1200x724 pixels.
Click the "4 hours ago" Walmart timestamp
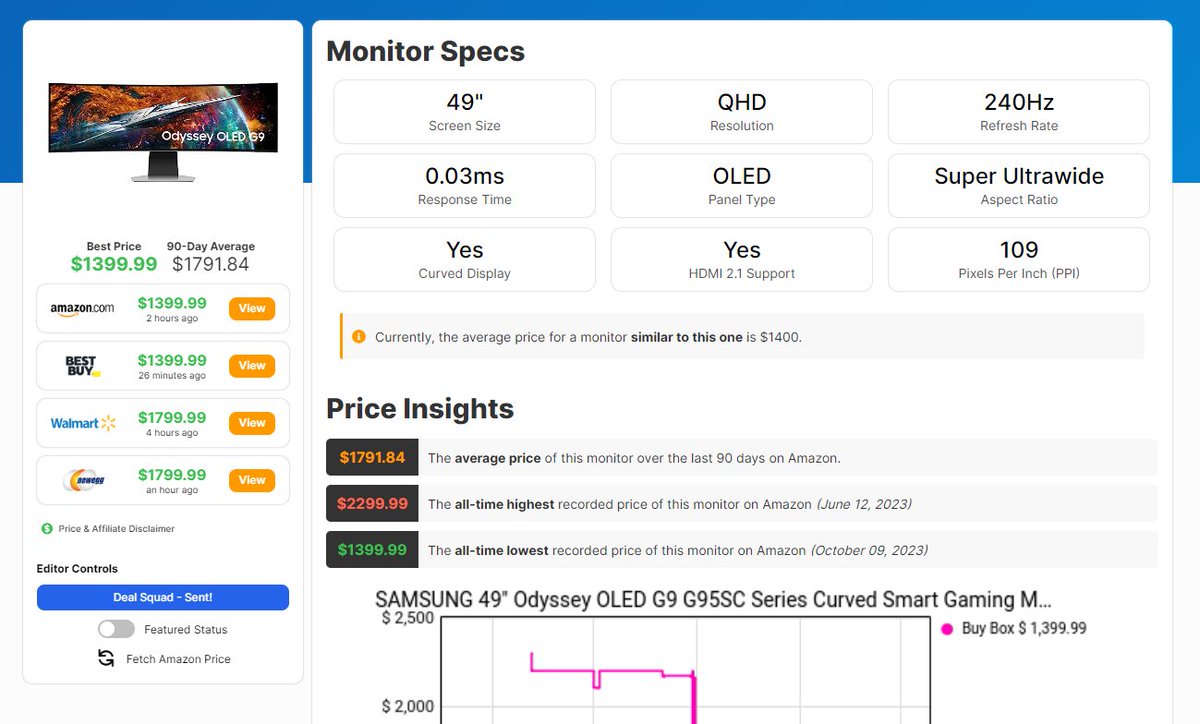point(172,433)
